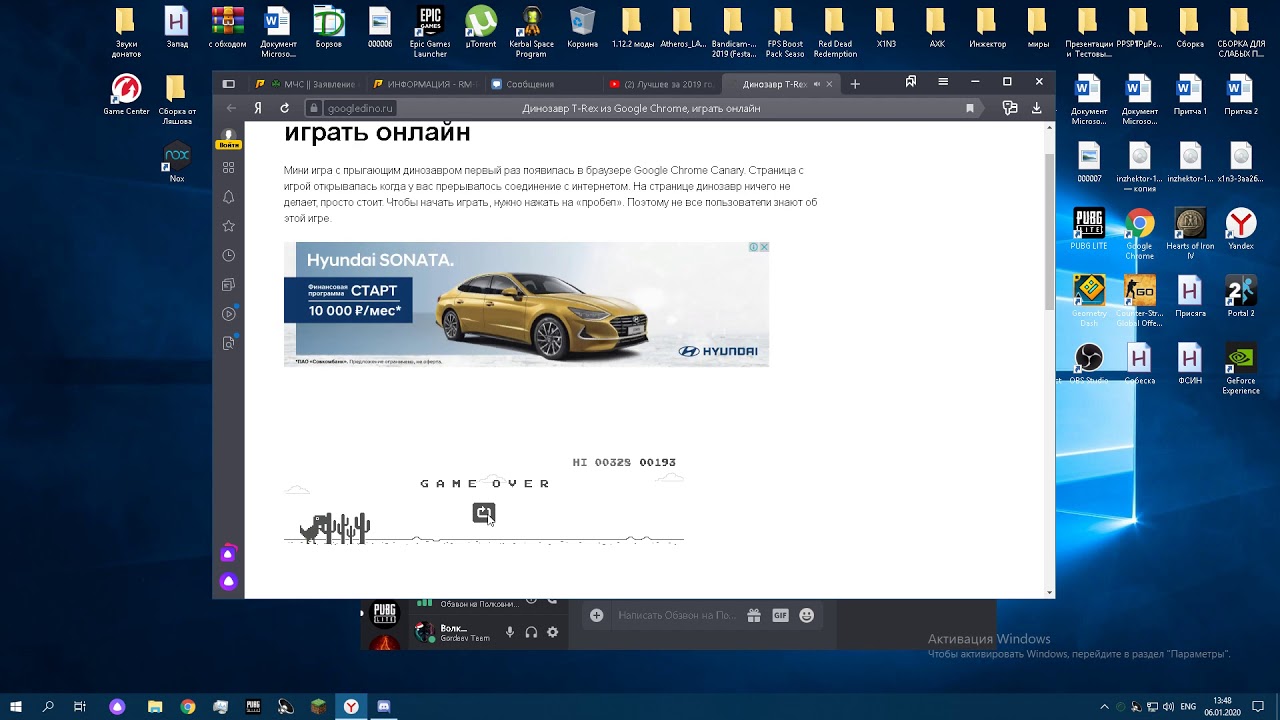
Task: Open sidebar history clock icon
Action: pyautogui.click(x=229, y=256)
